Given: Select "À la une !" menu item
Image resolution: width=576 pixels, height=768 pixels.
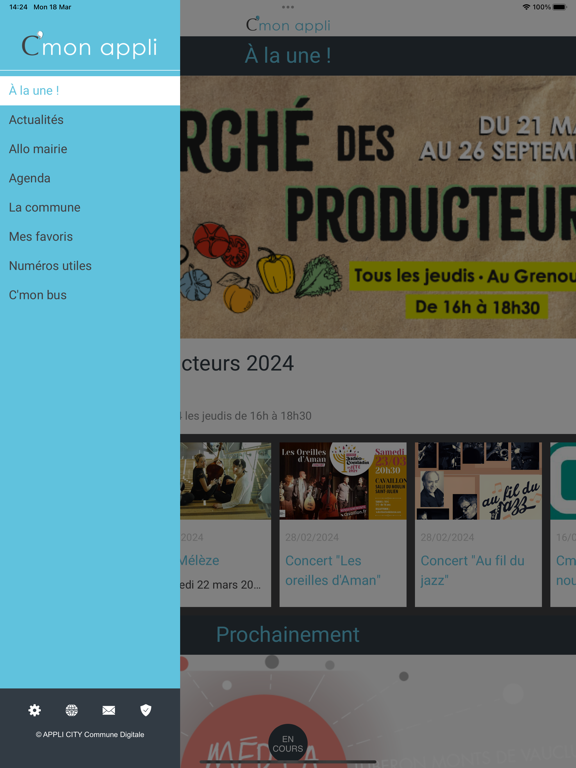Looking at the screenshot, I should click(x=90, y=91).
